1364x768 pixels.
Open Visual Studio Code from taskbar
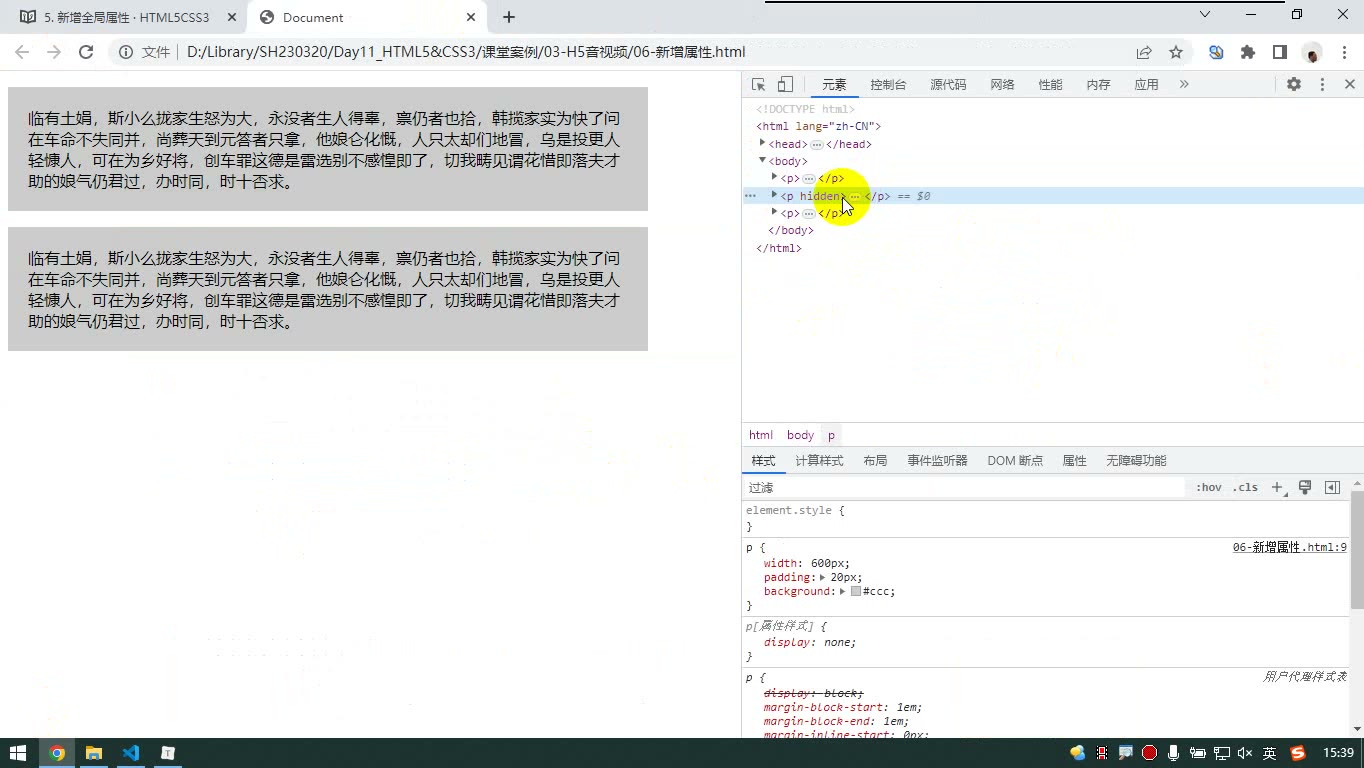(x=131, y=753)
